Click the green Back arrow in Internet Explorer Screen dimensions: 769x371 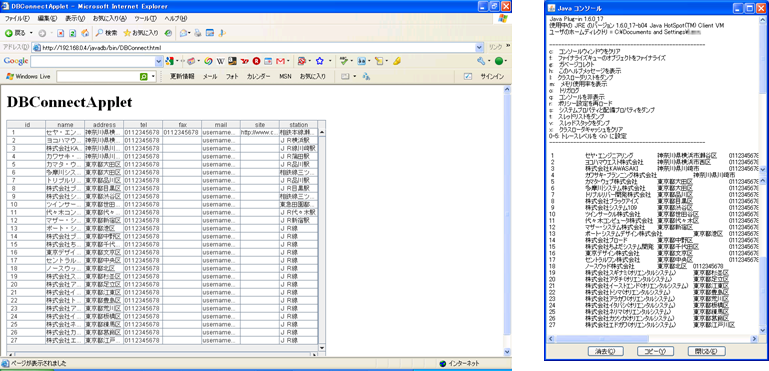pos(8,33)
